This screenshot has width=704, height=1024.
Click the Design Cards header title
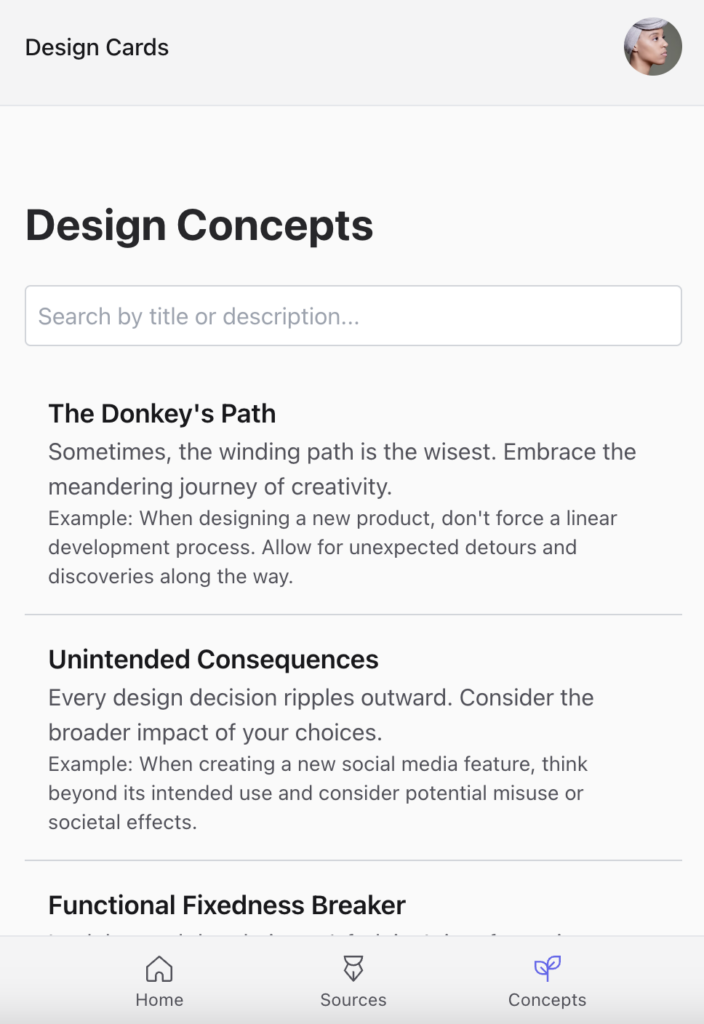(x=97, y=47)
